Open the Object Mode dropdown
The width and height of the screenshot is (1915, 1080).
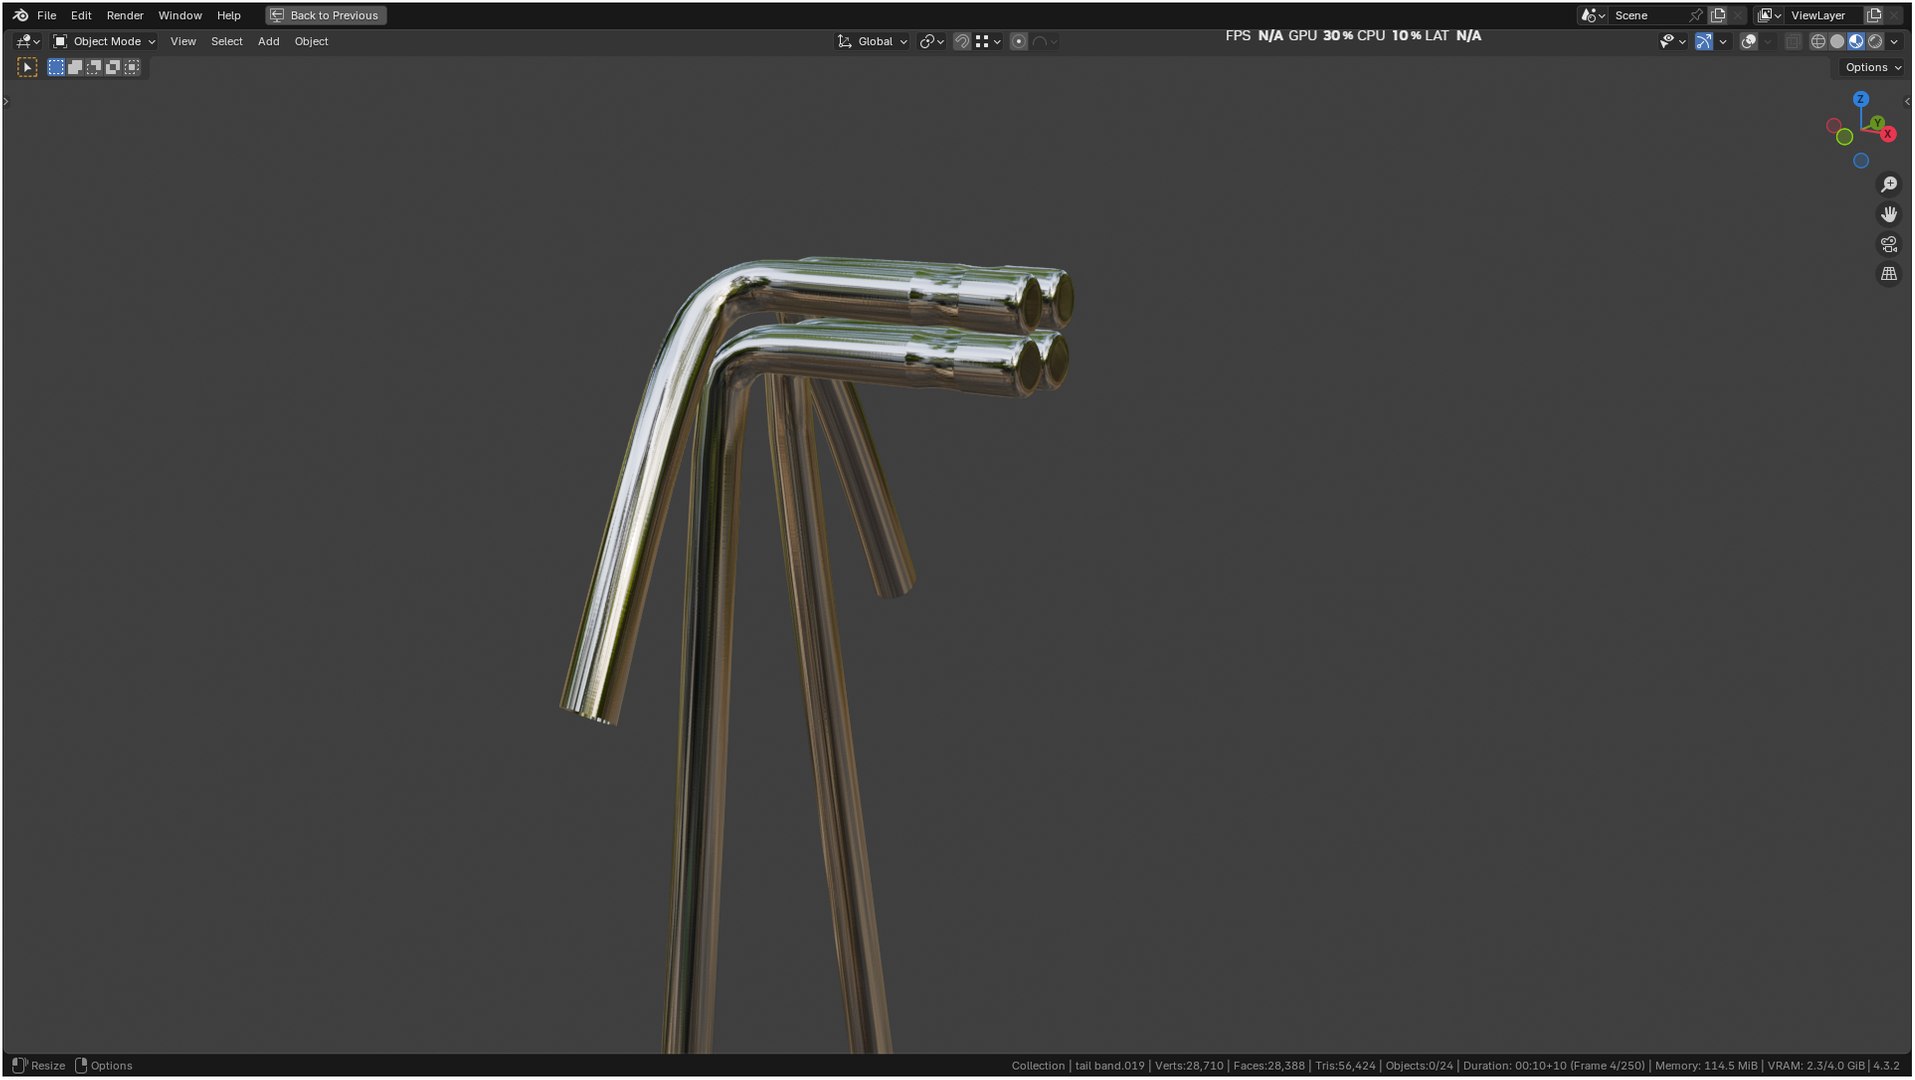[104, 42]
